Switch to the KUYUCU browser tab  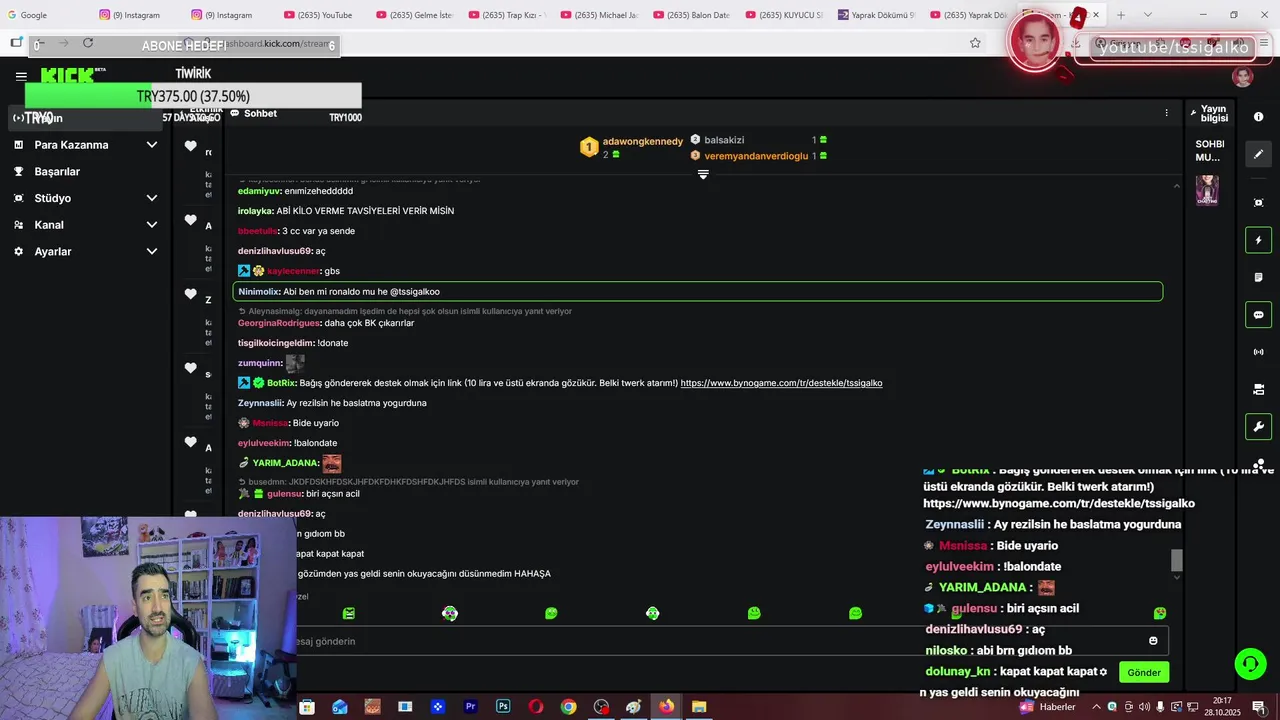tap(783, 15)
